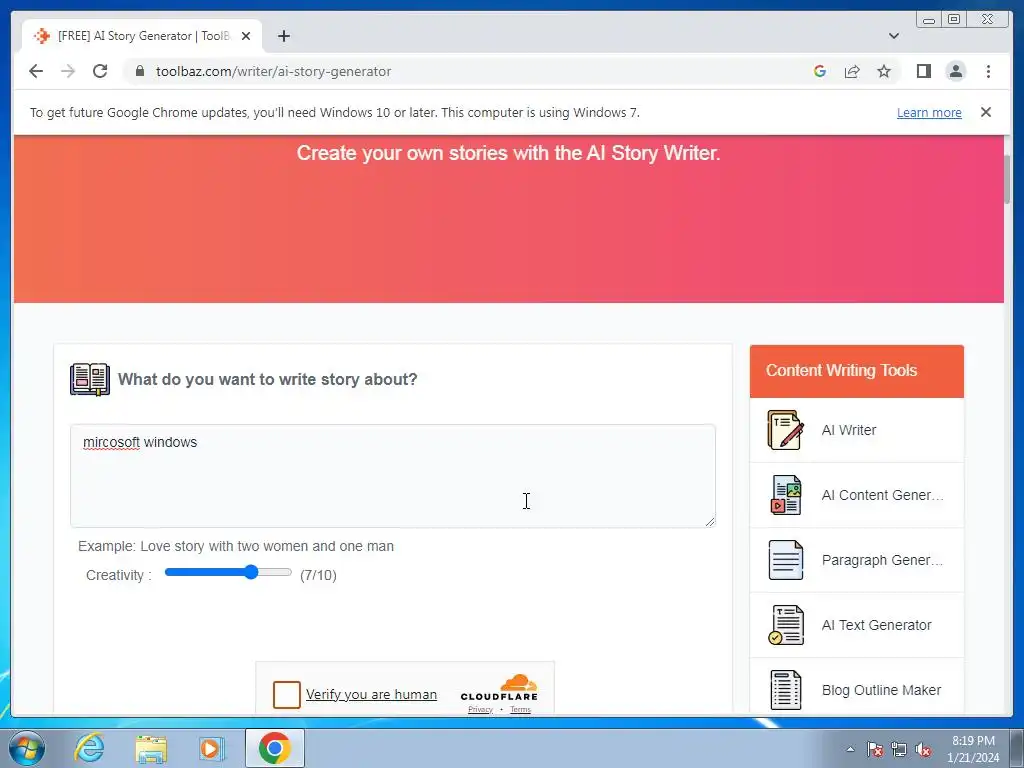Open a new browser tab
Image resolution: width=1024 pixels, height=768 pixels.
(x=283, y=36)
